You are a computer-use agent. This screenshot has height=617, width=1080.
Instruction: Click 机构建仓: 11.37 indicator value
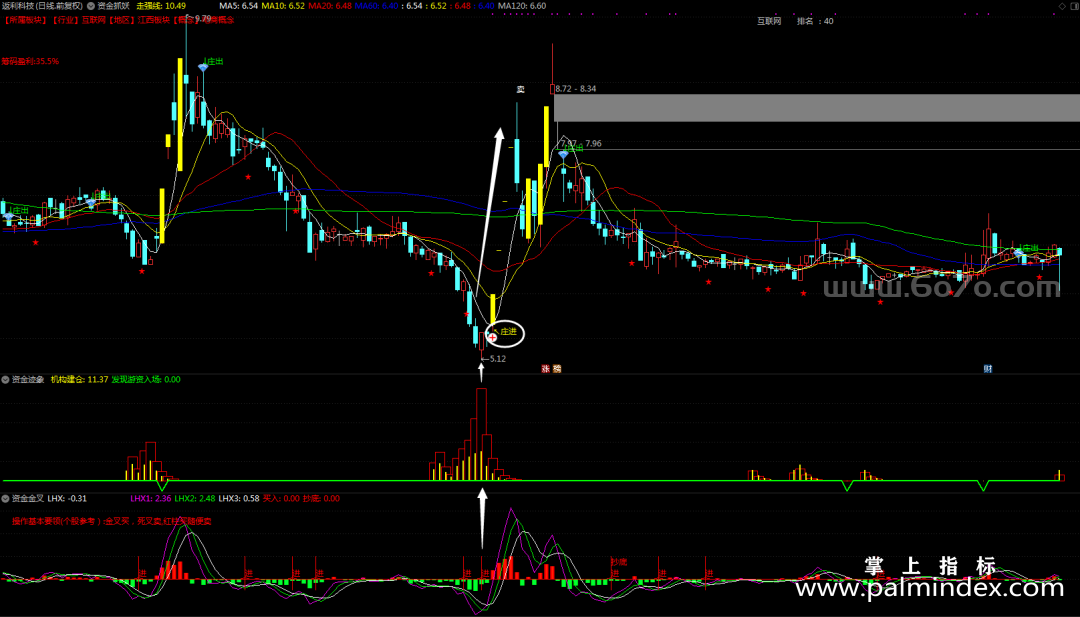[x=79, y=379]
